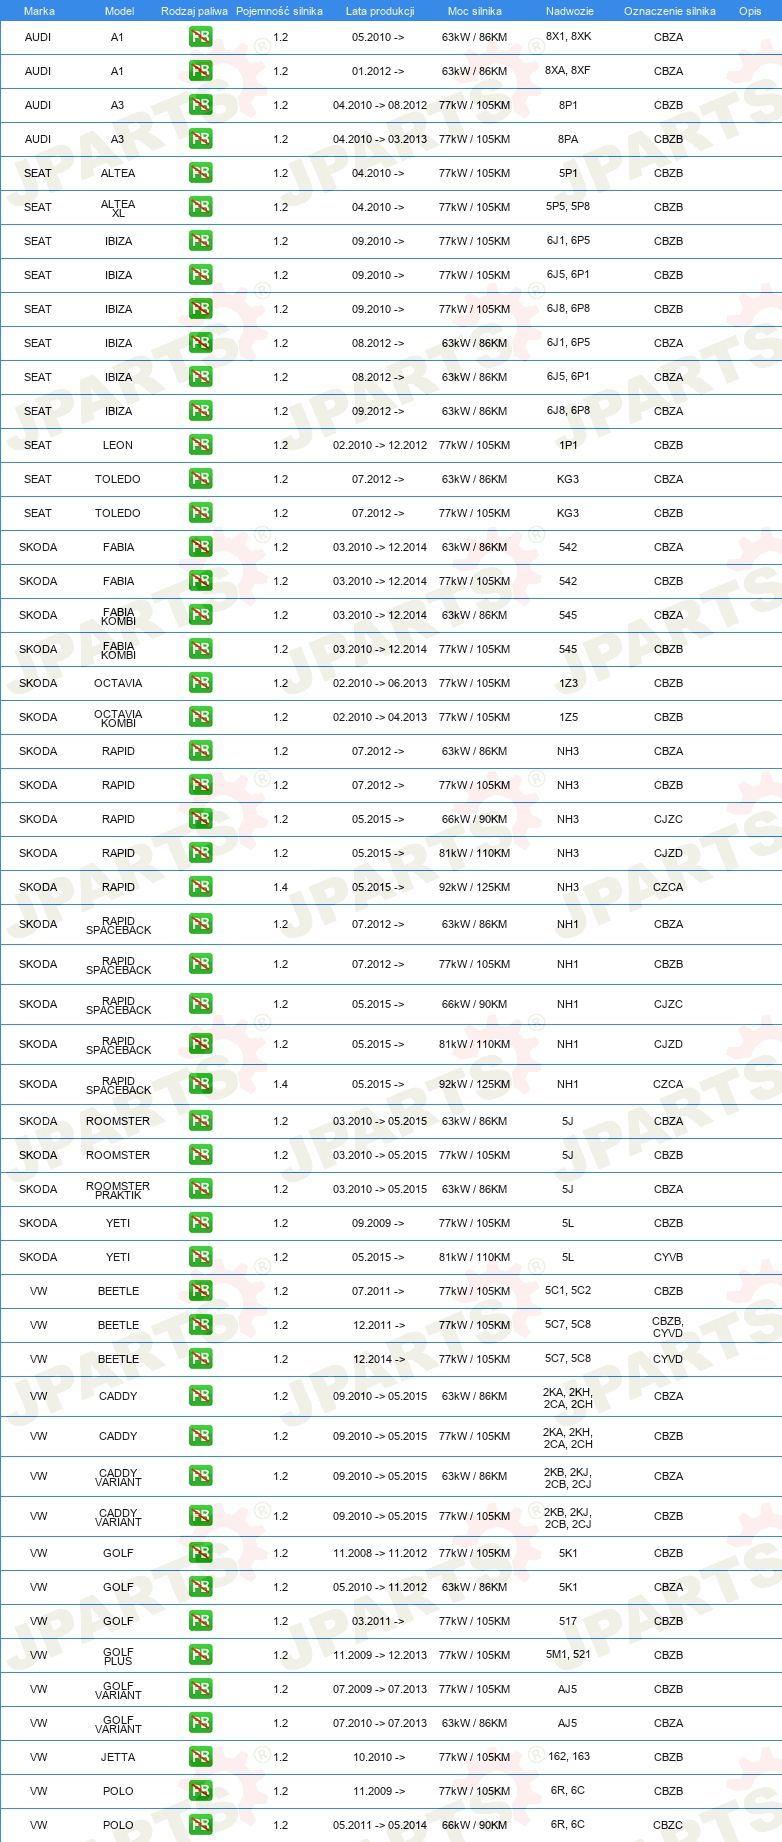Select 11.2008 -> 11.2012 date cell
The width and height of the screenshot is (782, 1842).
click(380, 1553)
